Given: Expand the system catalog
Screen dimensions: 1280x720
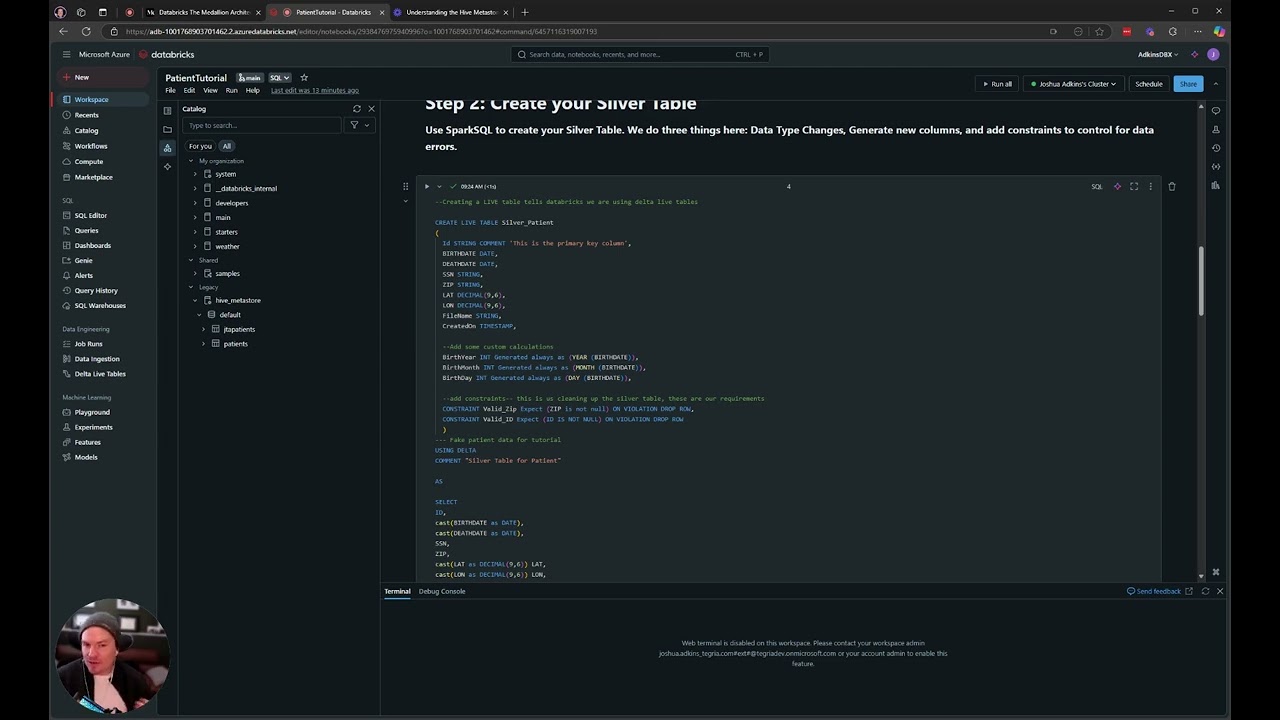Looking at the screenshot, I should pyautogui.click(x=195, y=174).
